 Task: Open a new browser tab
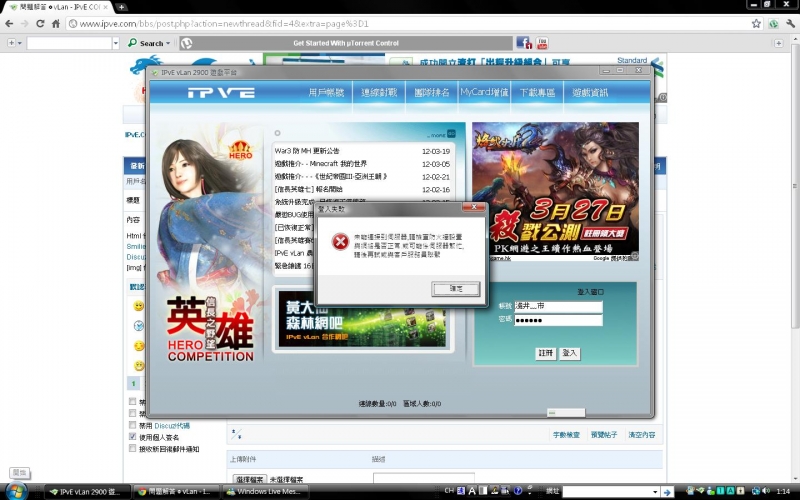[x=121, y=7]
